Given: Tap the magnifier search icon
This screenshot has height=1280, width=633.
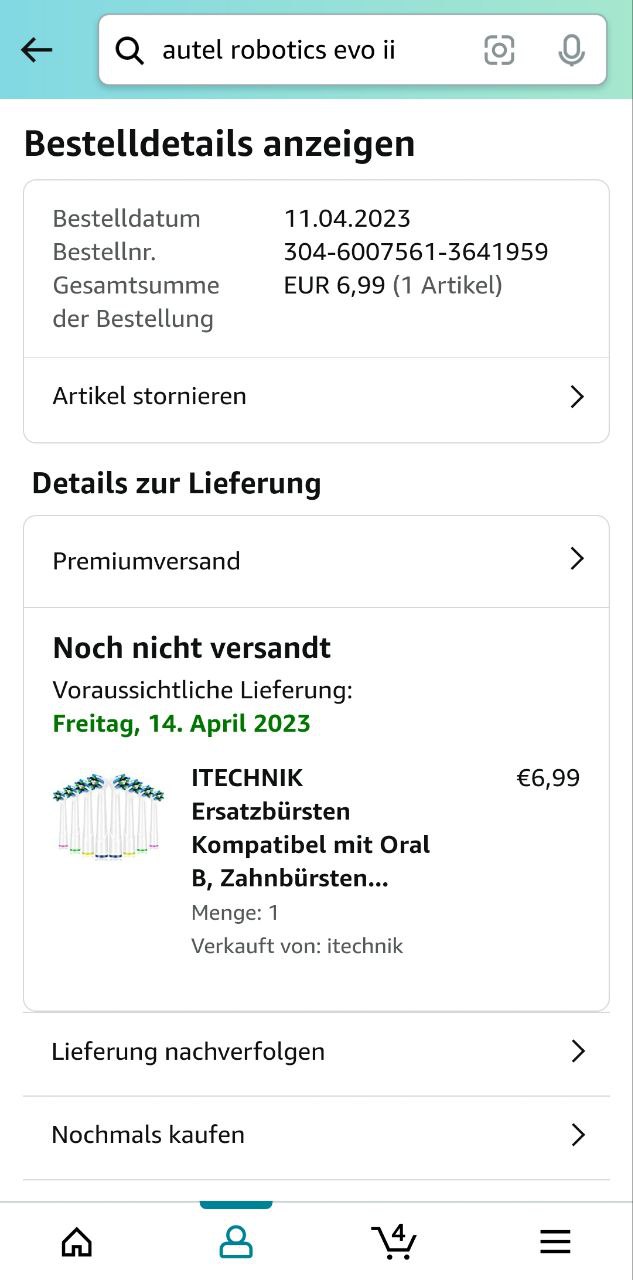Looking at the screenshot, I should [130, 50].
